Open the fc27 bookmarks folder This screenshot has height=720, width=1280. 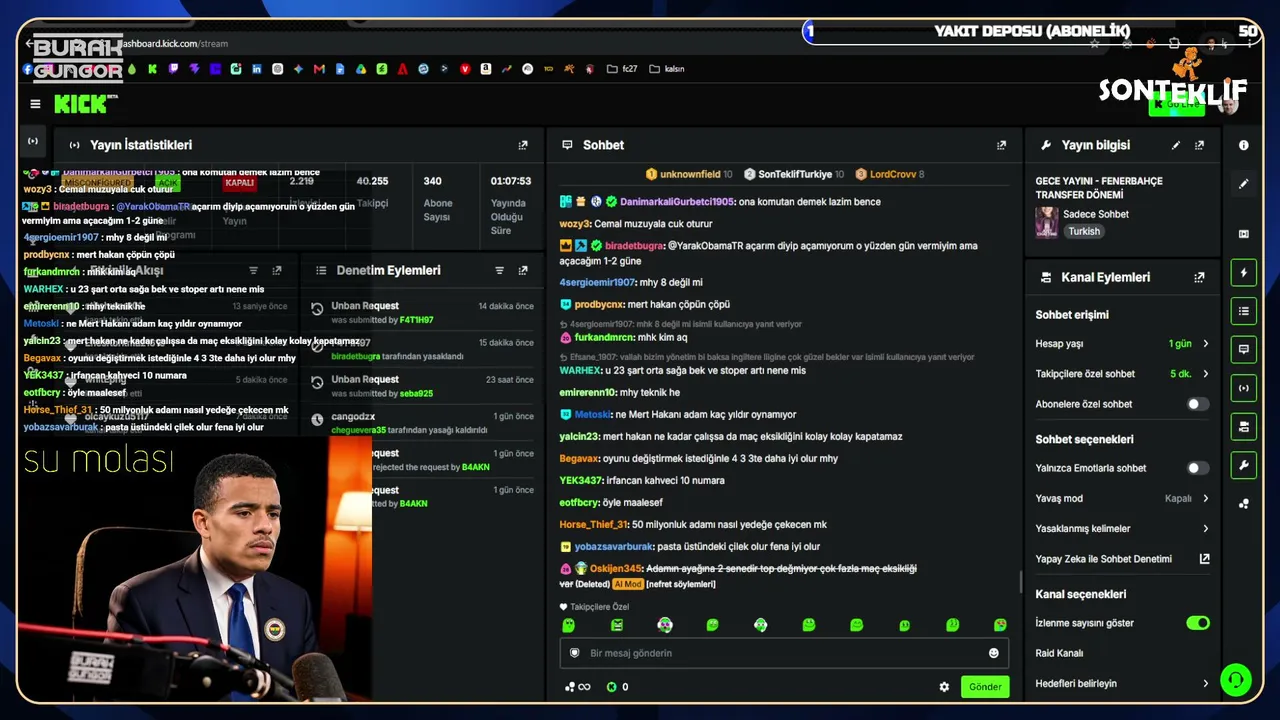point(621,69)
